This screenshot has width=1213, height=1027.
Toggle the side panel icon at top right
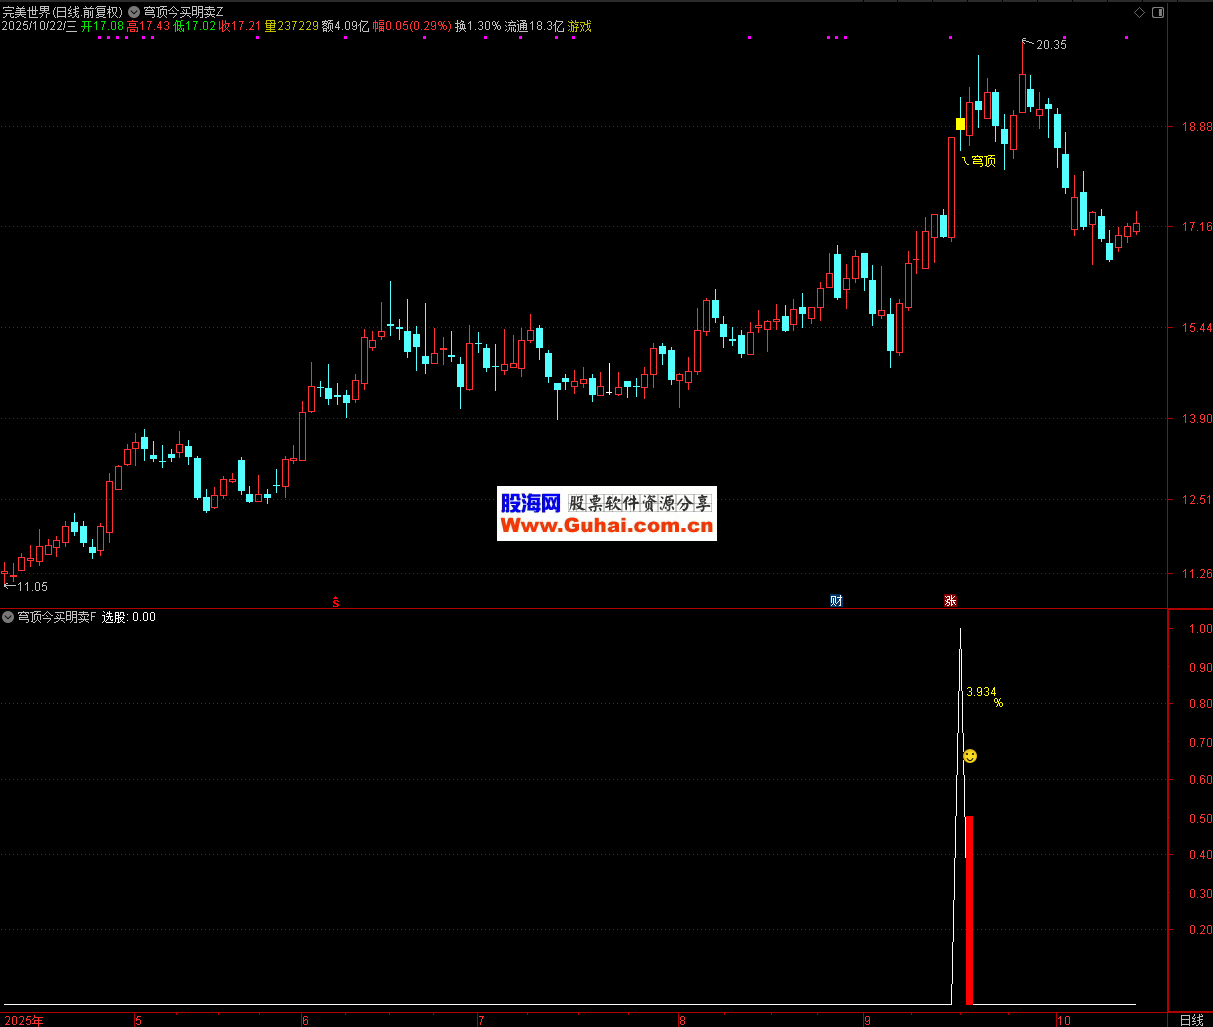(1157, 12)
